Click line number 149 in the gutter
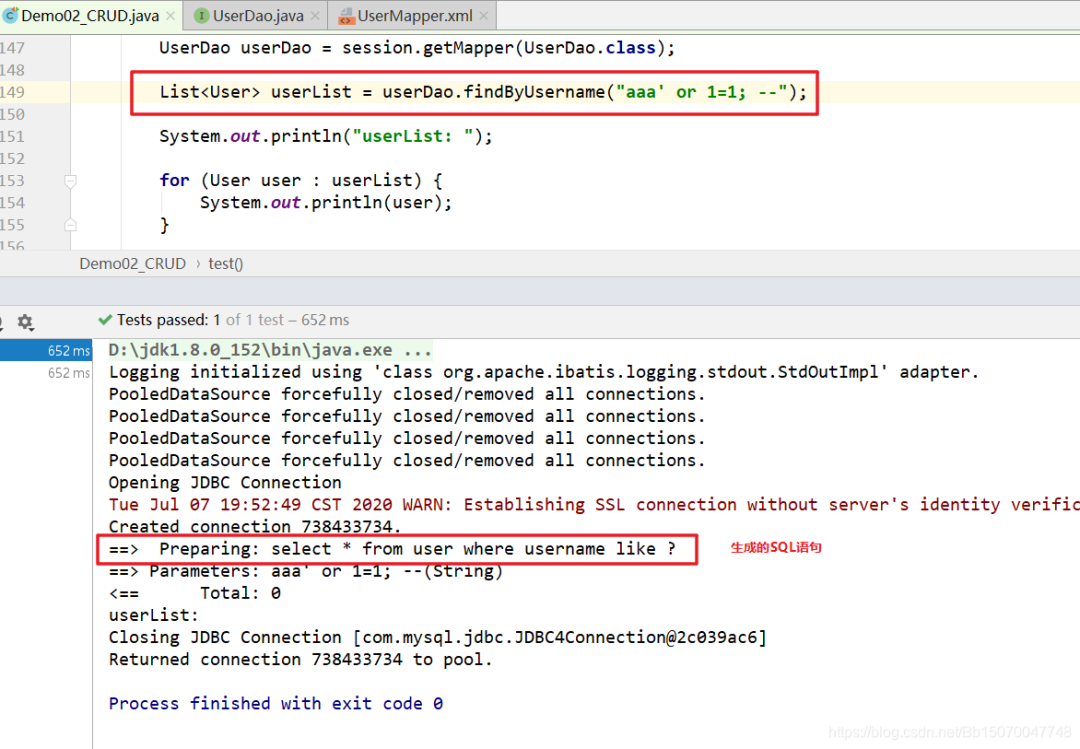This screenshot has width=1080, height=749. point(12,92)
